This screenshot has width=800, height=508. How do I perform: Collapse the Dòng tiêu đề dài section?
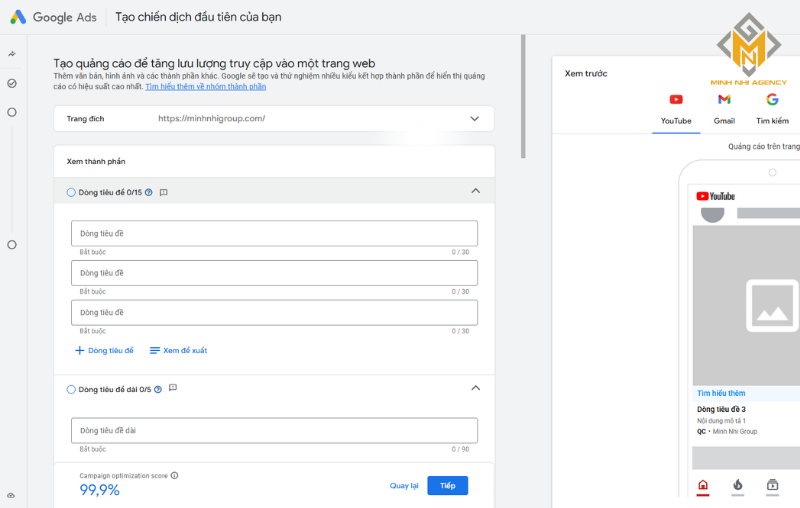pos(476,388)
